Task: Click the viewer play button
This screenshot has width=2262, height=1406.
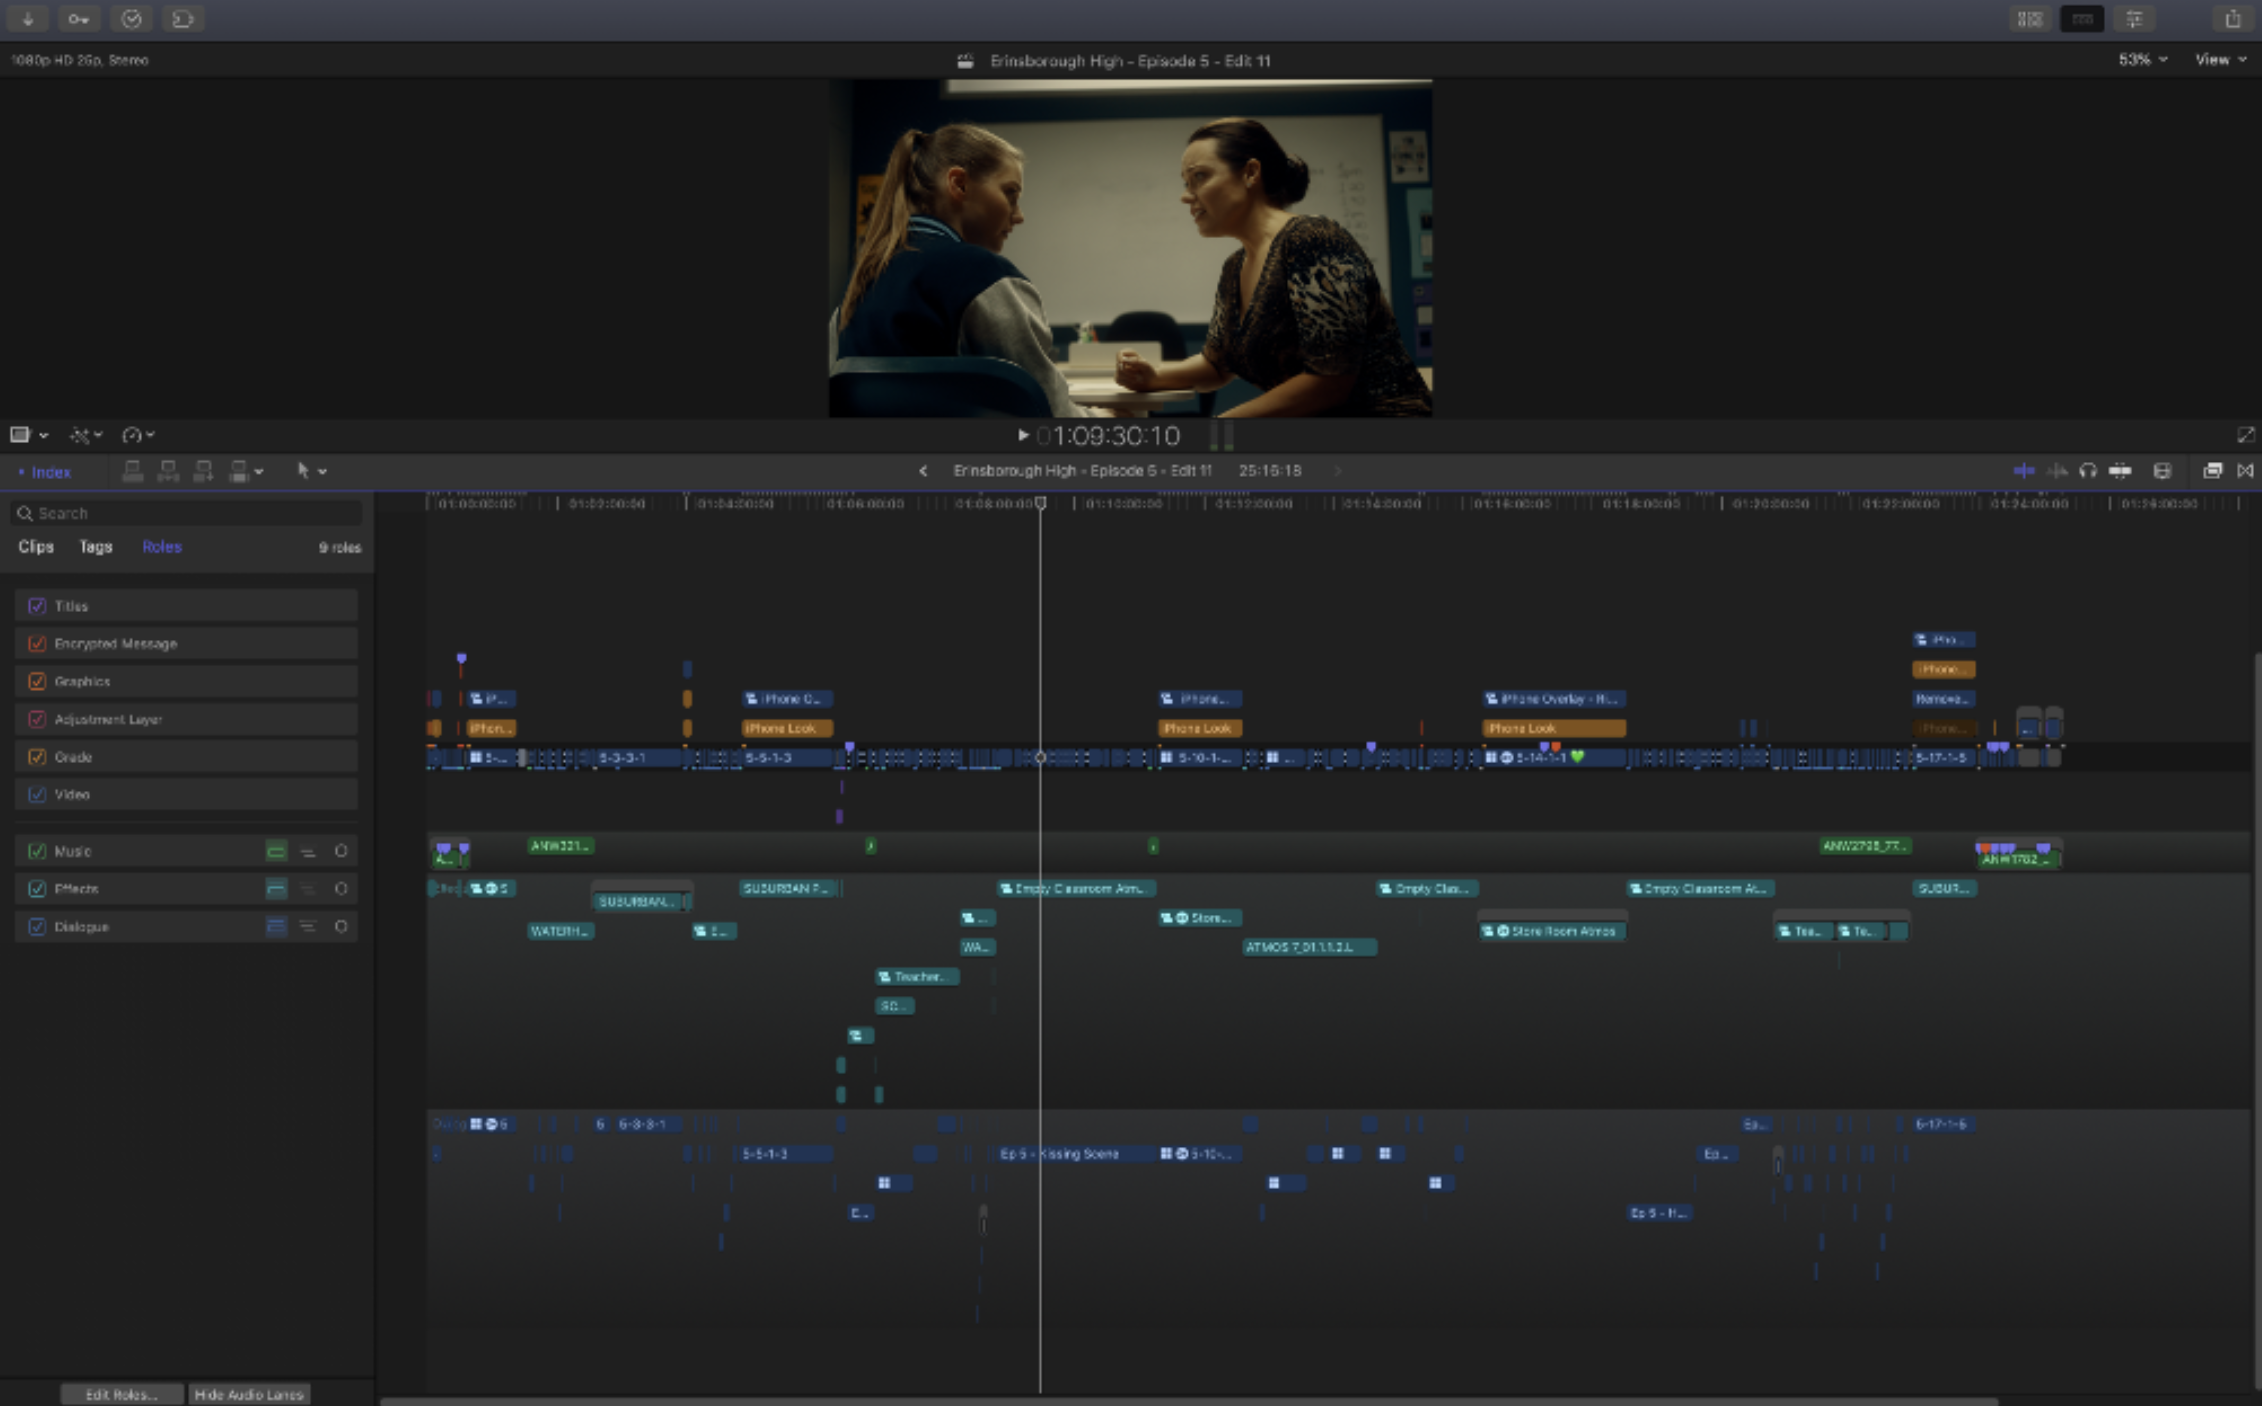Action: (1022, 435)
